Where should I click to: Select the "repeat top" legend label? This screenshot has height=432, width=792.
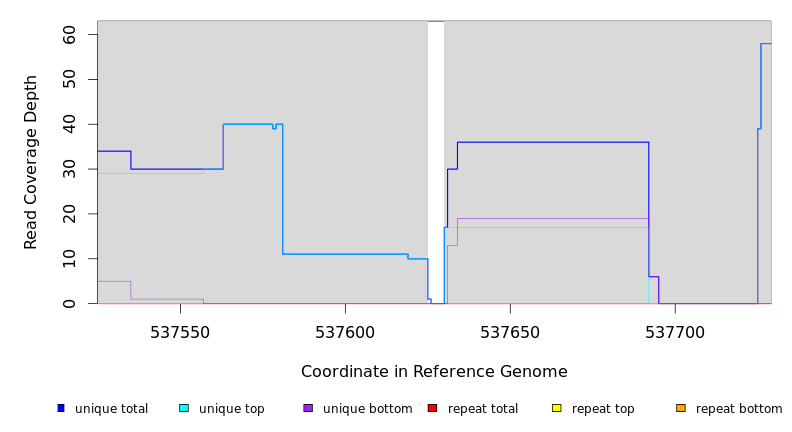pyautogui.click(x=603, y=409)
